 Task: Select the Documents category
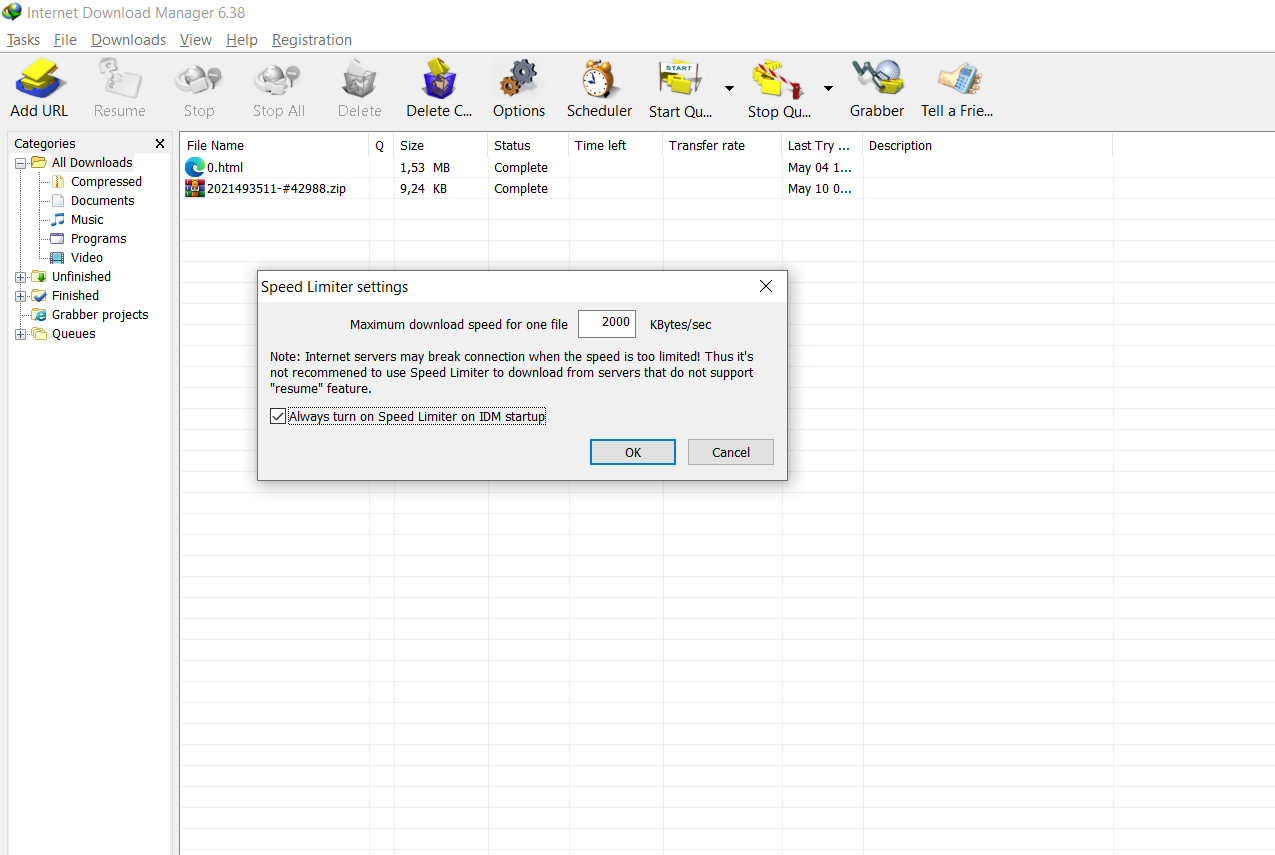pos(102,201)
